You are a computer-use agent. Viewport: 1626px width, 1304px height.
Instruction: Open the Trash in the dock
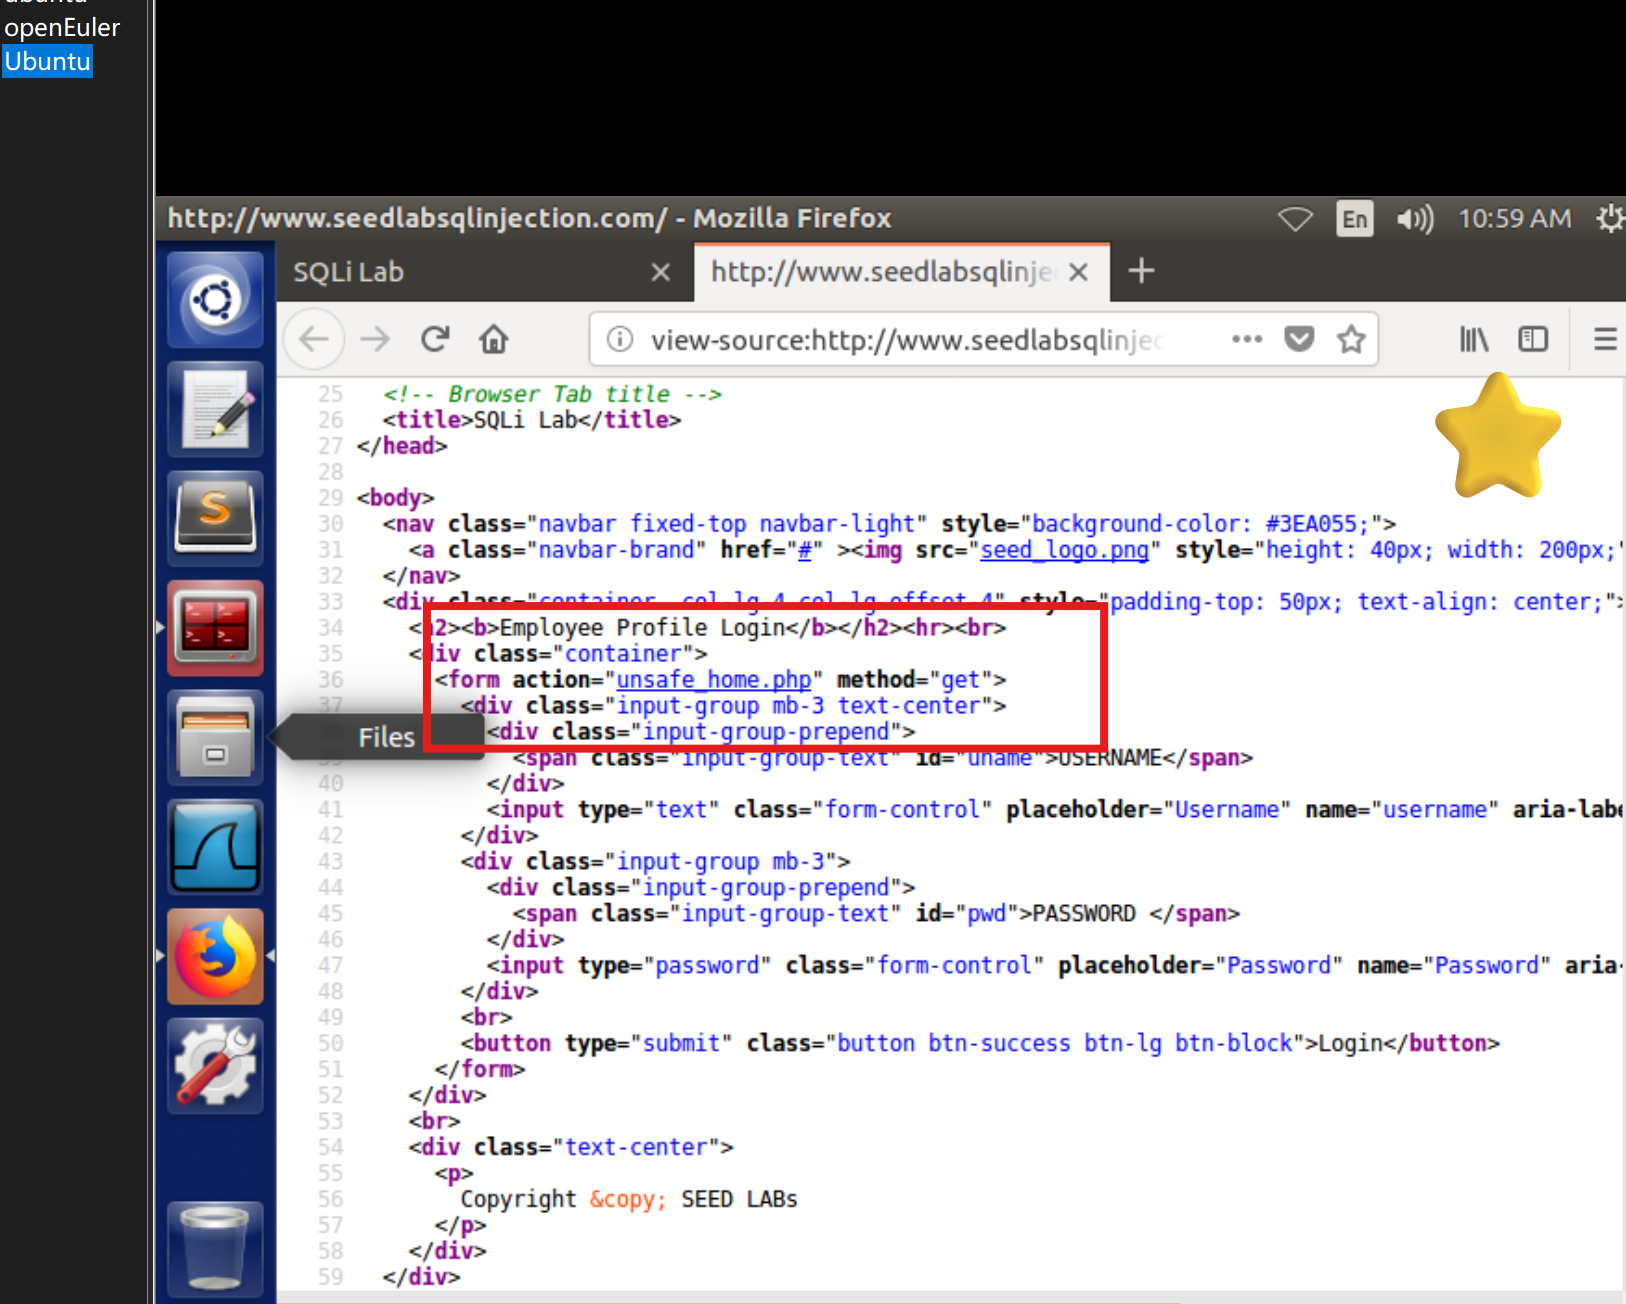[x=215, y=1248]
